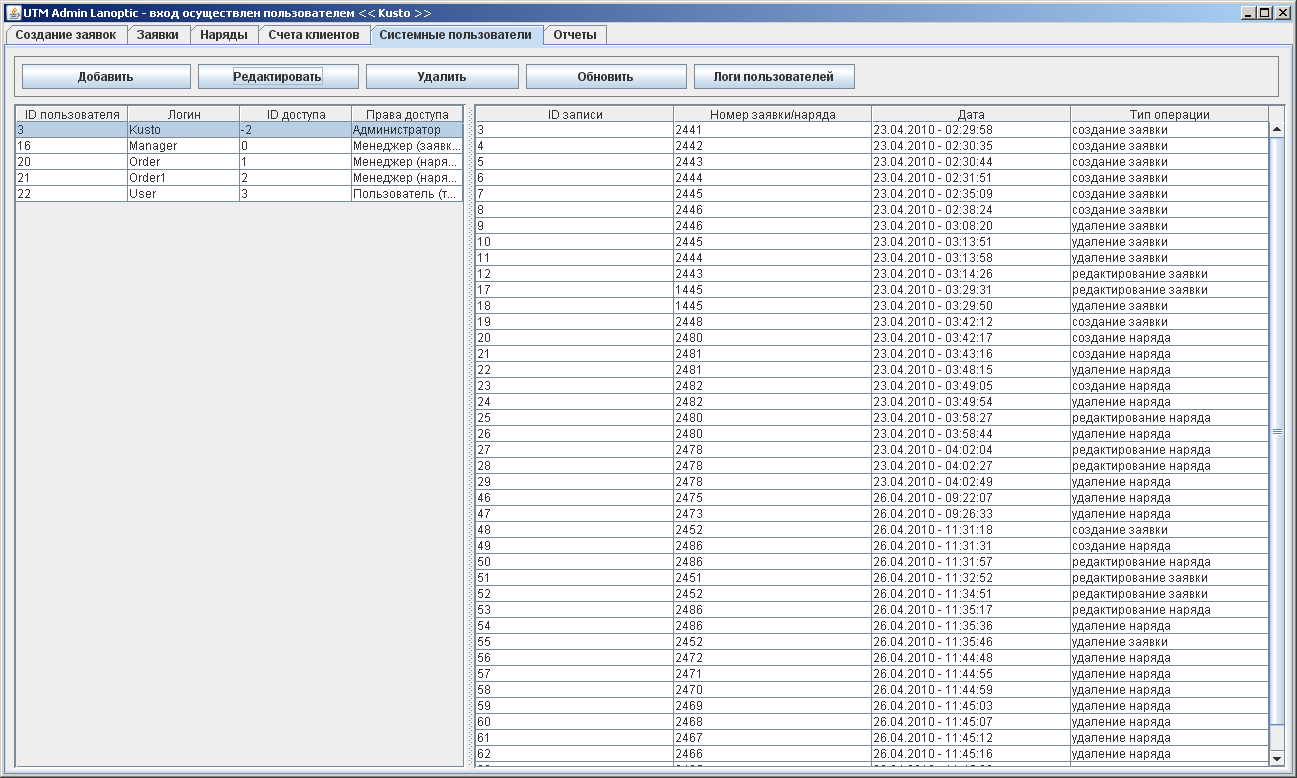Switch to the Заявки tab
Viewport: 1297px width, 778px height.
[158, 35]
